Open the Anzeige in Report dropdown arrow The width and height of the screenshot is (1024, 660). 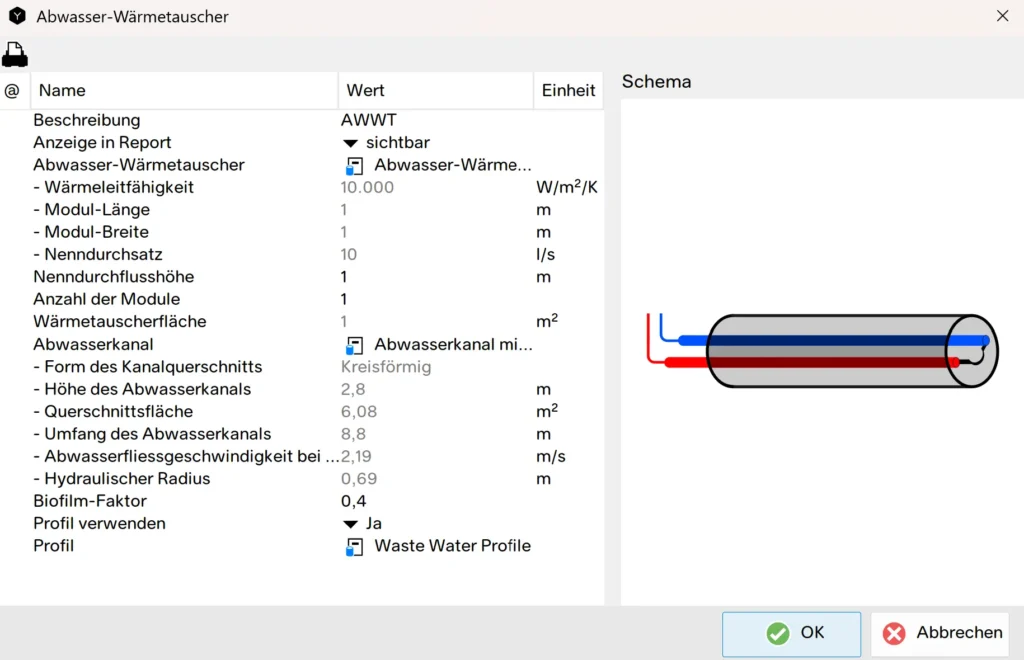pos(350,143)
